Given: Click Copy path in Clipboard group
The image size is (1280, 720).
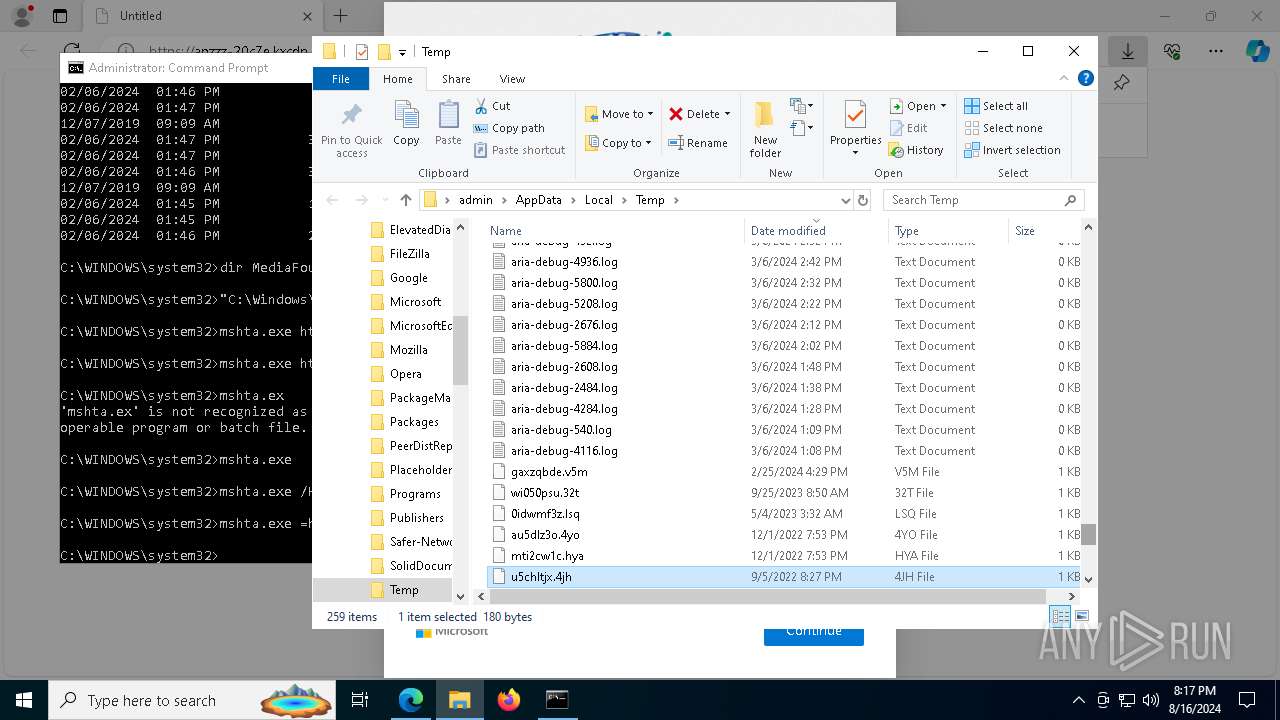Looking at the screenshot, I should 508,128.
